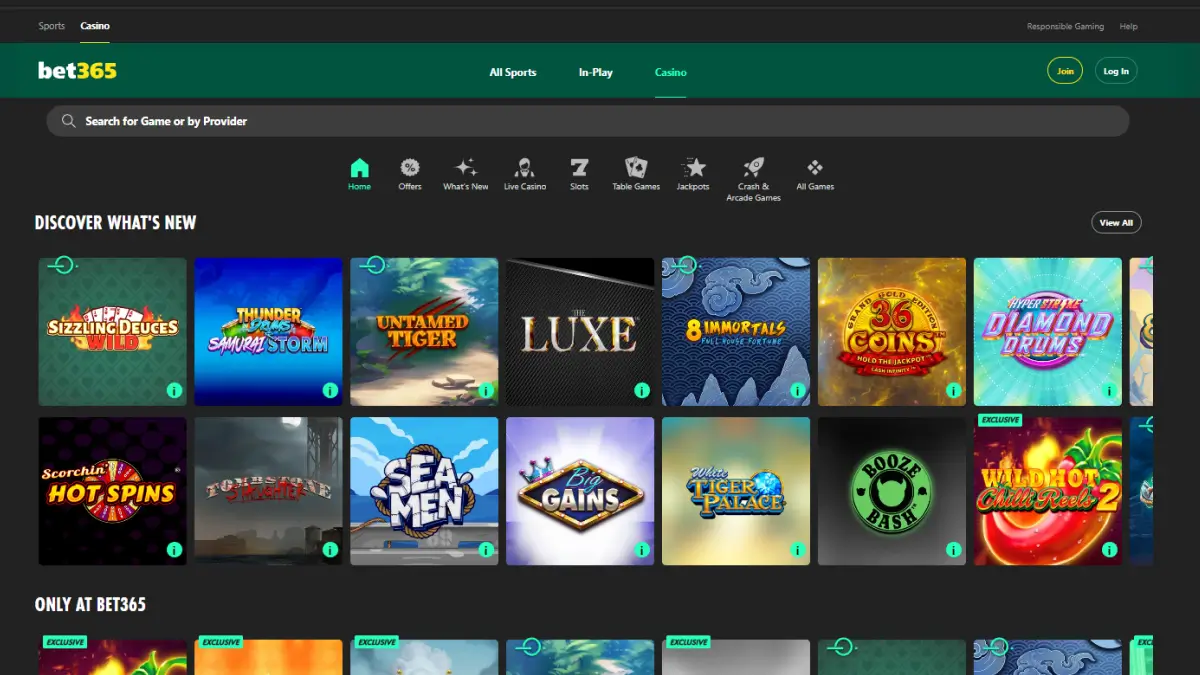
Task: Show info for Sizzling Deuces Wild
Action: tap(174, 390)
